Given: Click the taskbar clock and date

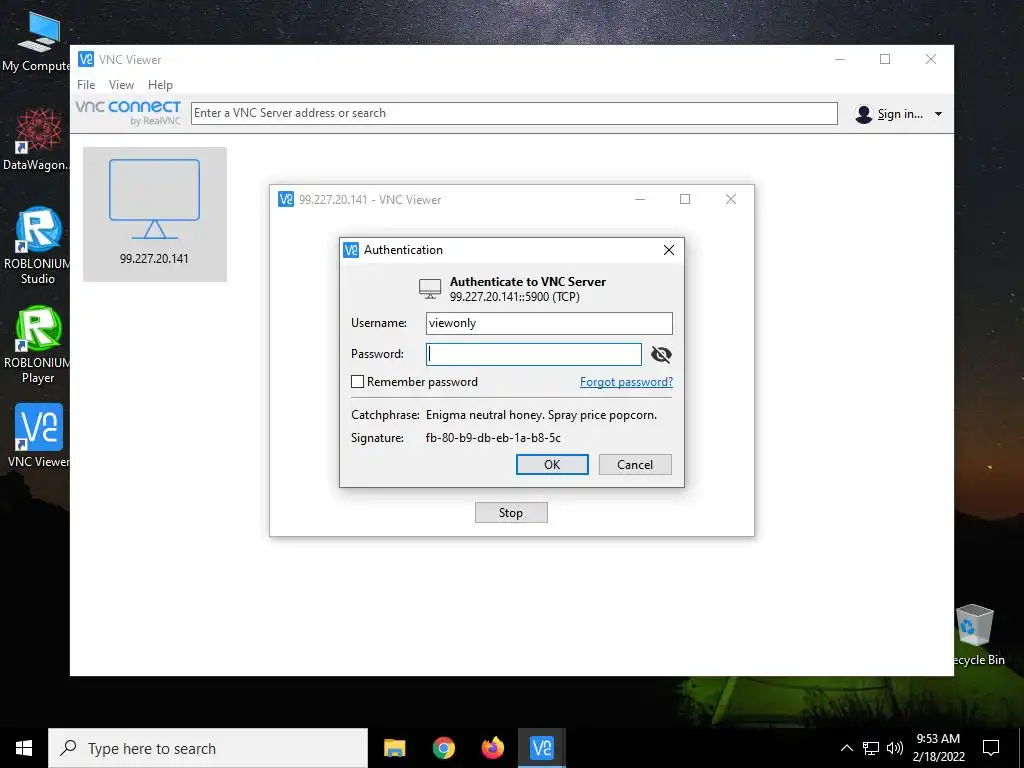Looking at the screenshot, I should click(938, 748).
